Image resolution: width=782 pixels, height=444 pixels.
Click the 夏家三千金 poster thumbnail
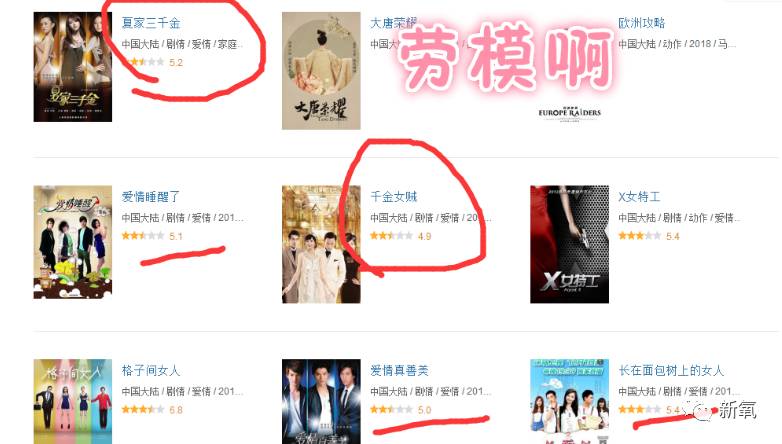tap(73, 67)
